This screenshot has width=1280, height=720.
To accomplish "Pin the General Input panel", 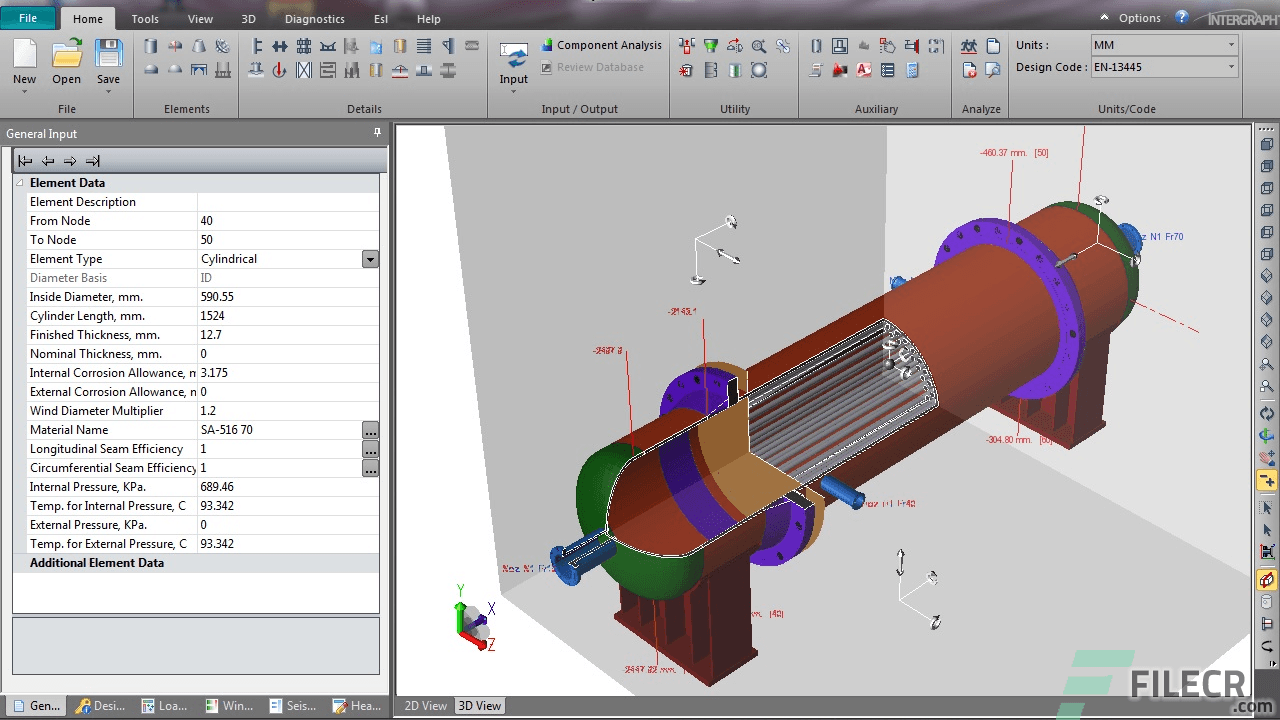I will click(377, 133).
